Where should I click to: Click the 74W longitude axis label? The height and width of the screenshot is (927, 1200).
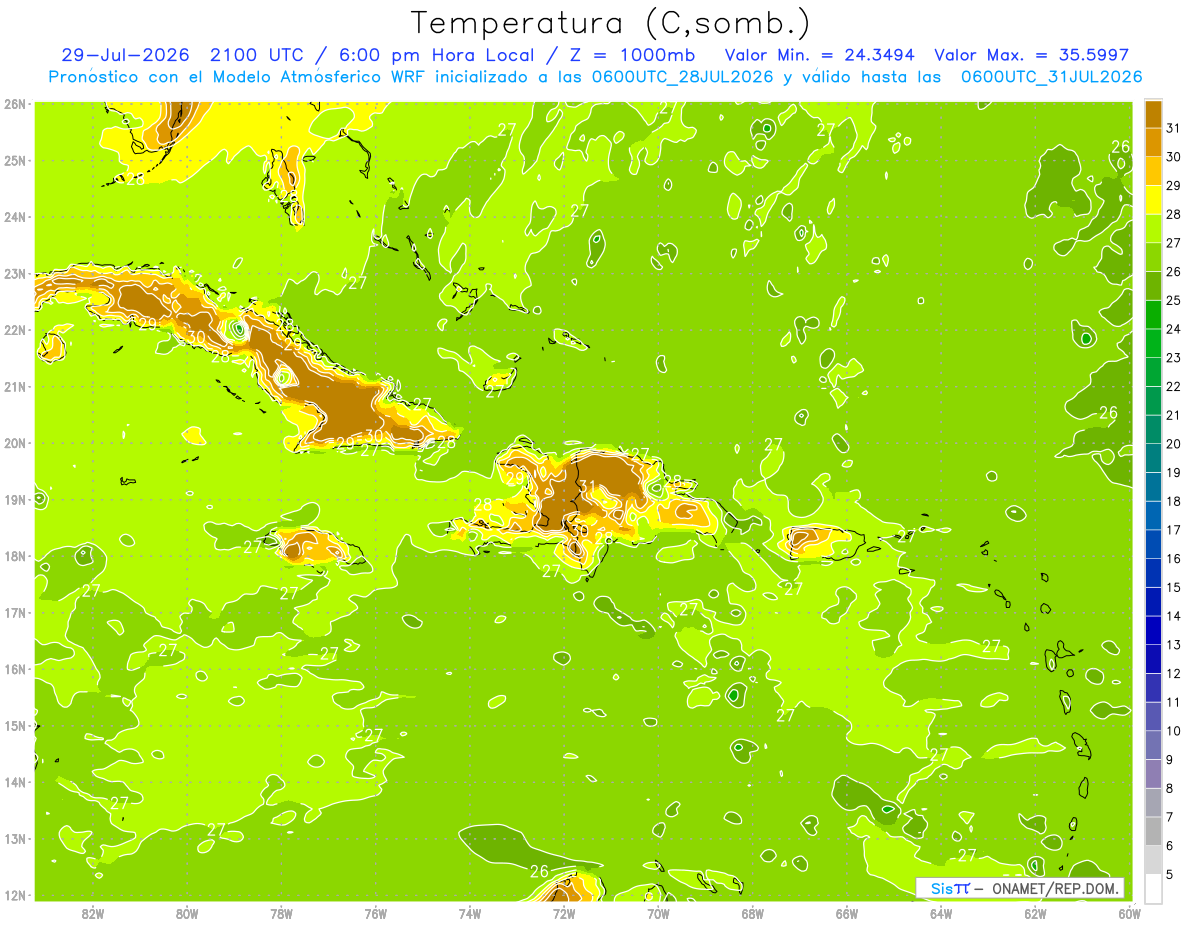(470, 913)
